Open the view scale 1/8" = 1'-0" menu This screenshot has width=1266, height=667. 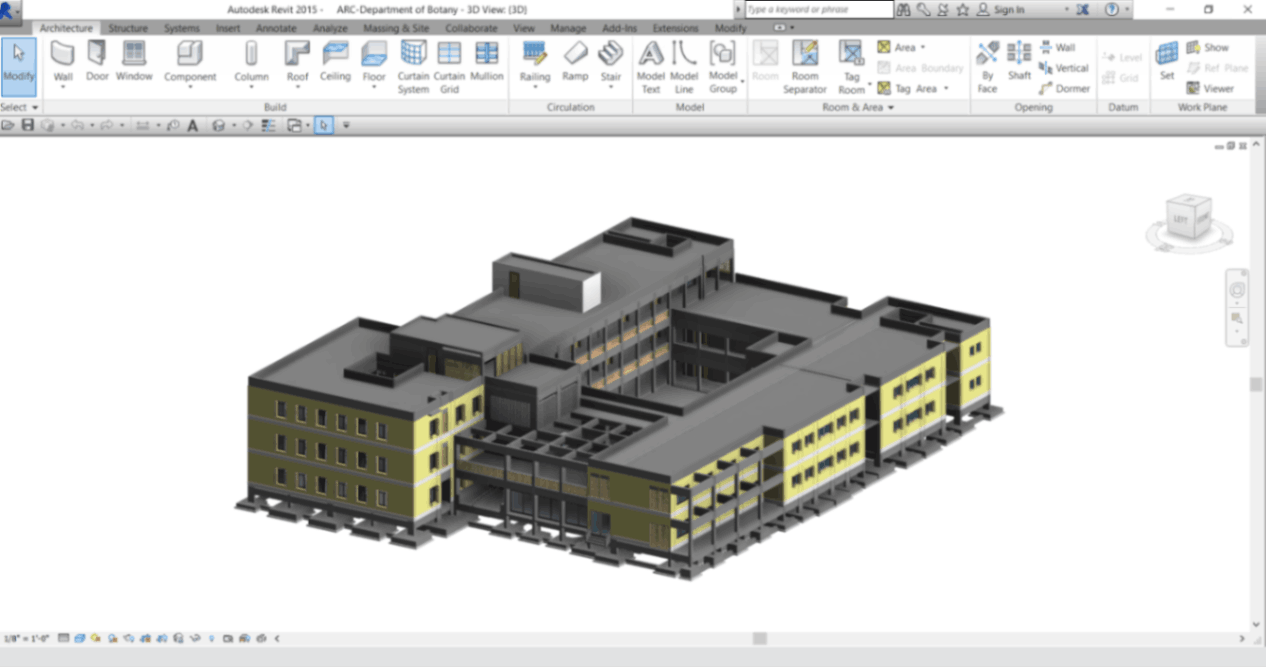tap(26, 638)
